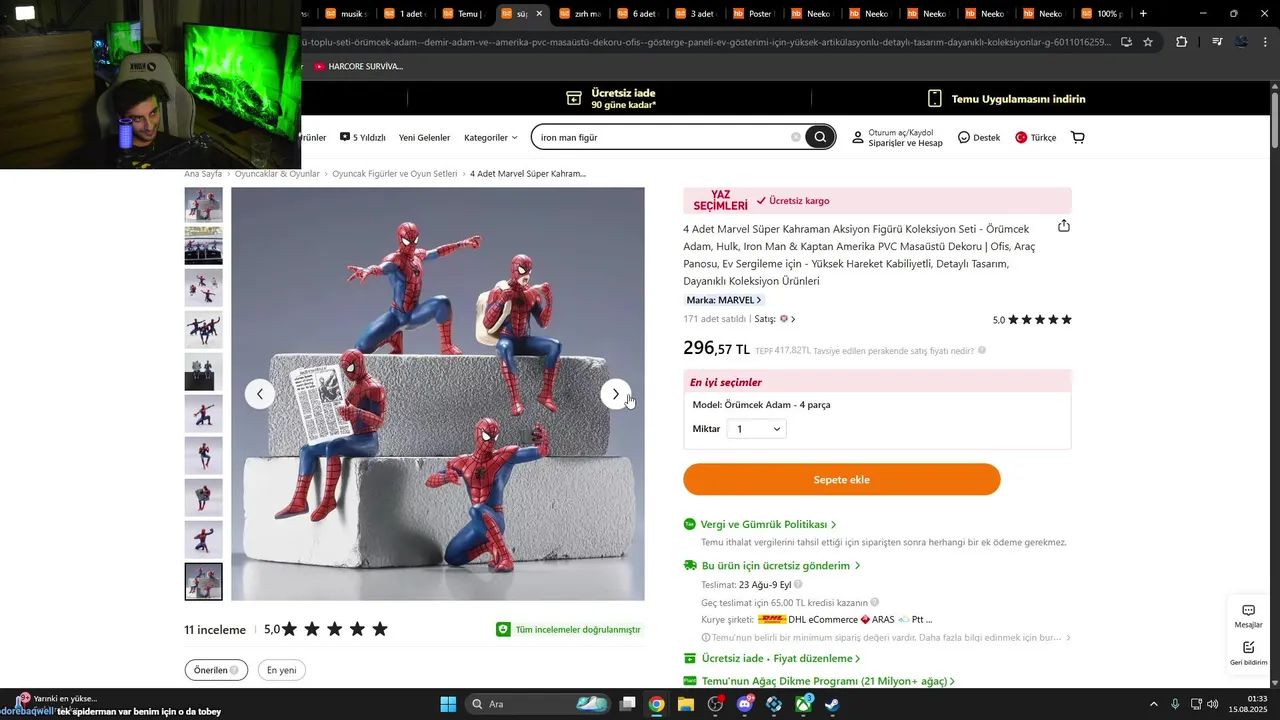Click the 11 inceleme review count
The image size is (1280, 720).
click(x=215, y=630)
